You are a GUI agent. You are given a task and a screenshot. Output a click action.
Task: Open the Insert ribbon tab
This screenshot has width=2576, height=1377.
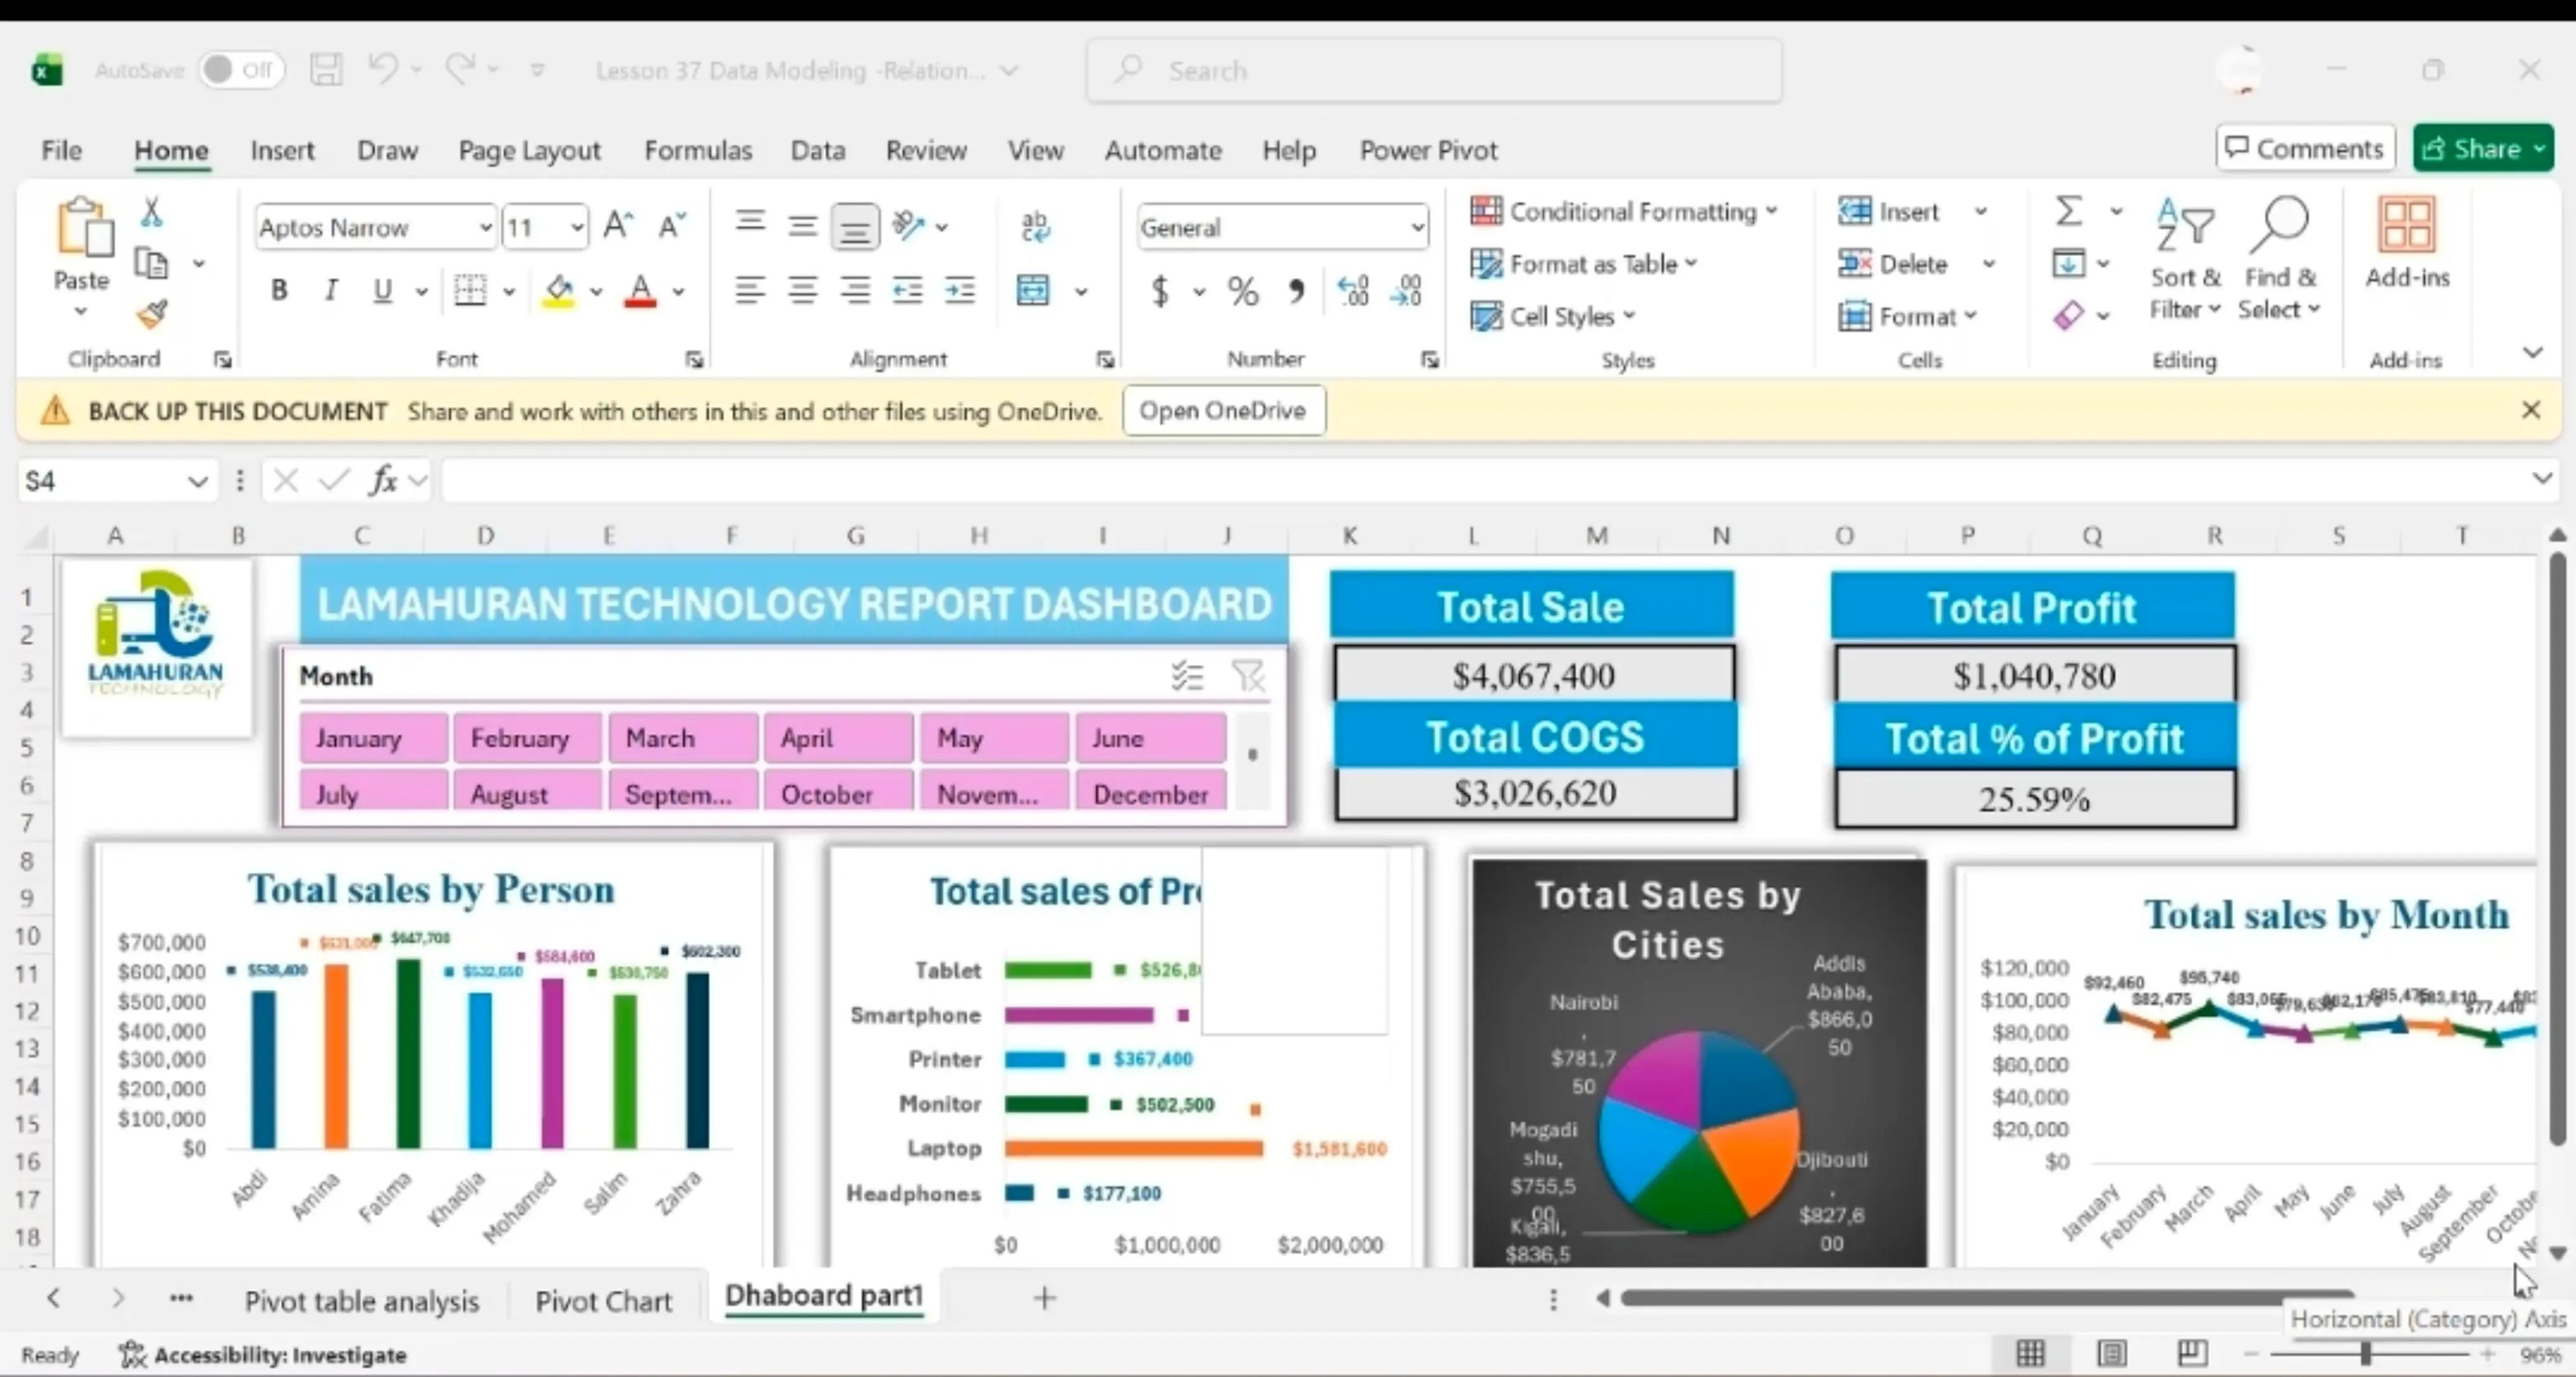click(x=282, y=150)
